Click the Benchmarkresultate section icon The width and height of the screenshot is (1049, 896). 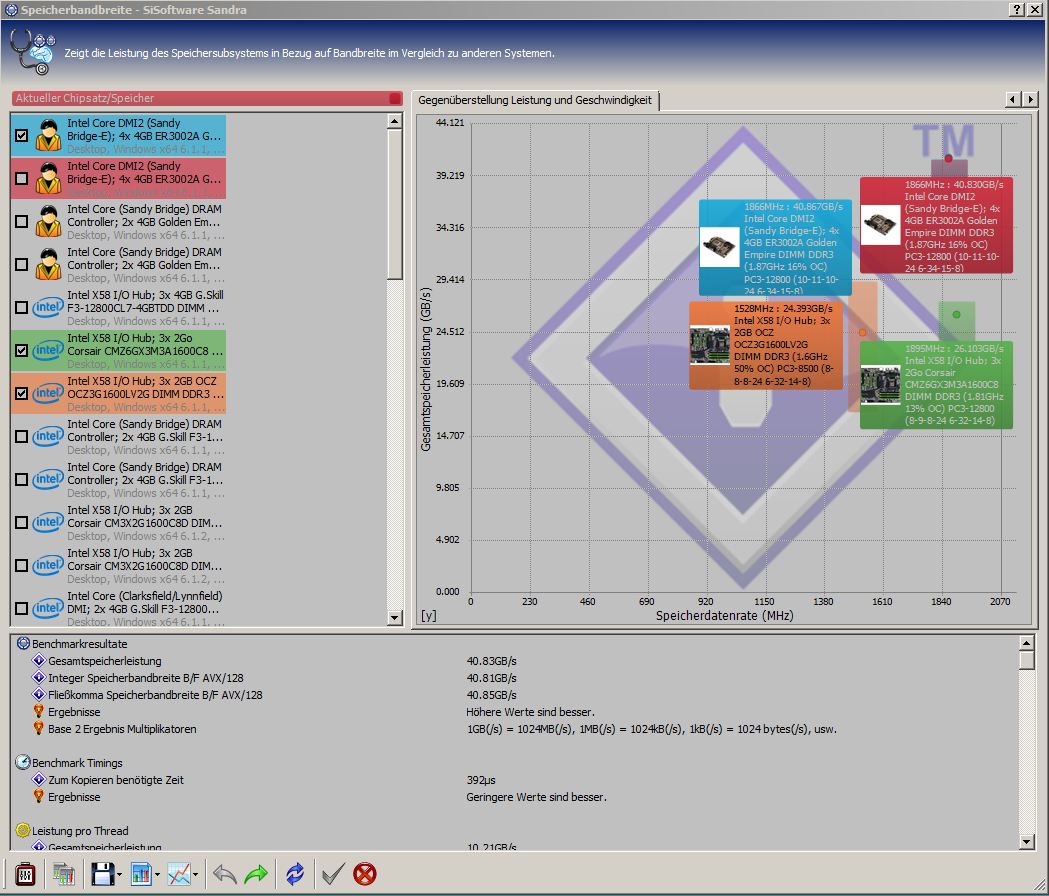pyautogui.click(x=23, y=643)
